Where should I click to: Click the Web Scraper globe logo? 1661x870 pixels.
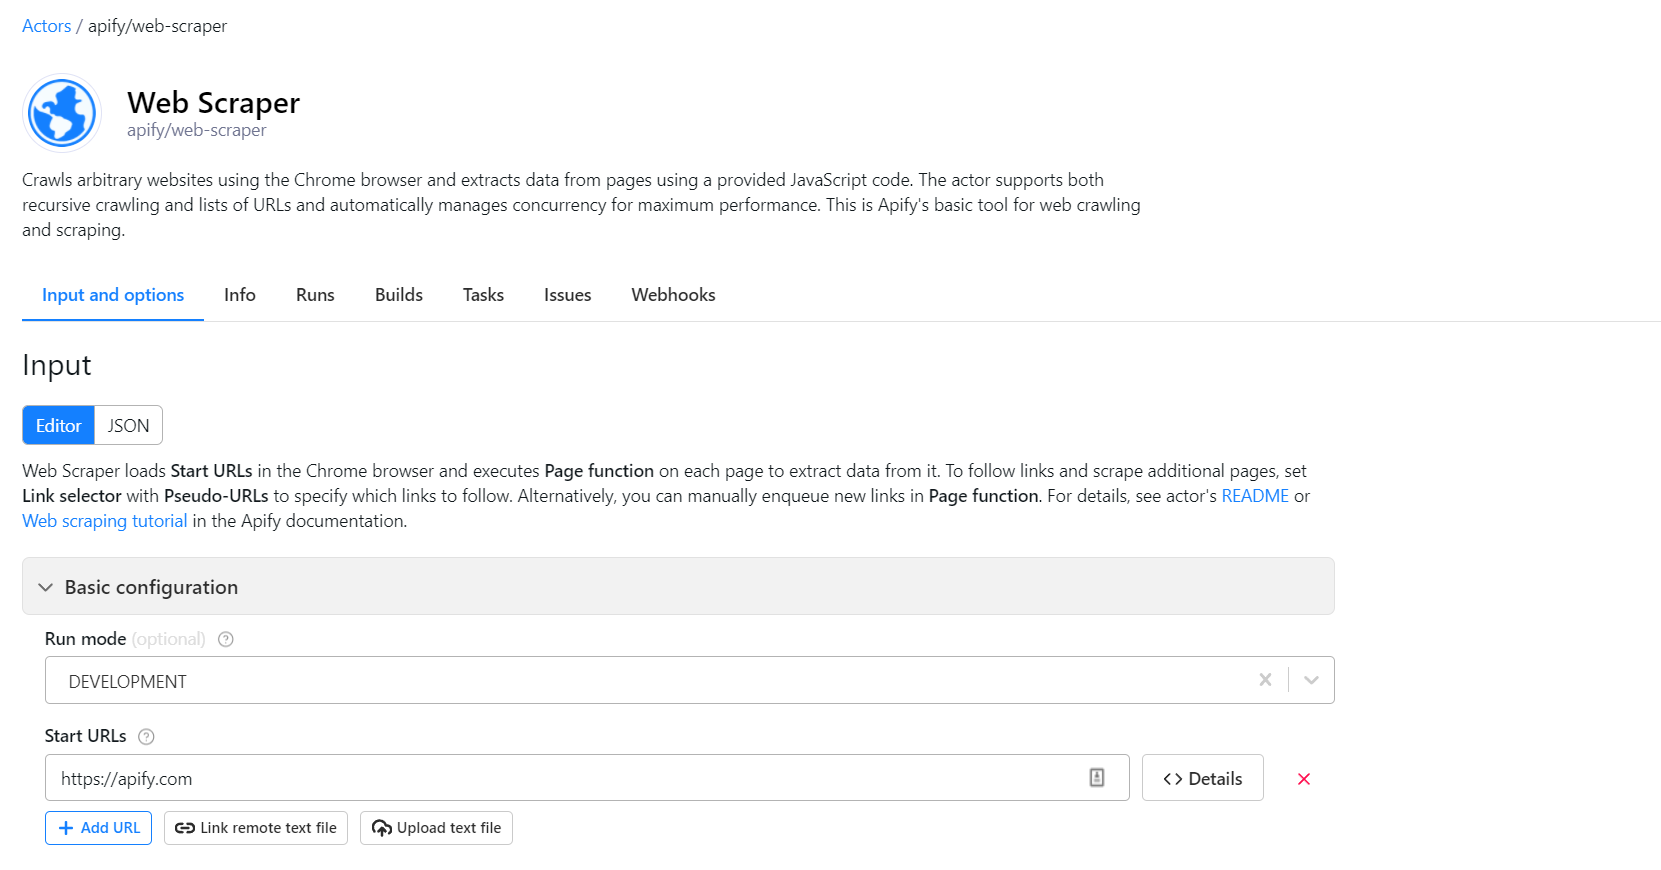tap(62, 113)
